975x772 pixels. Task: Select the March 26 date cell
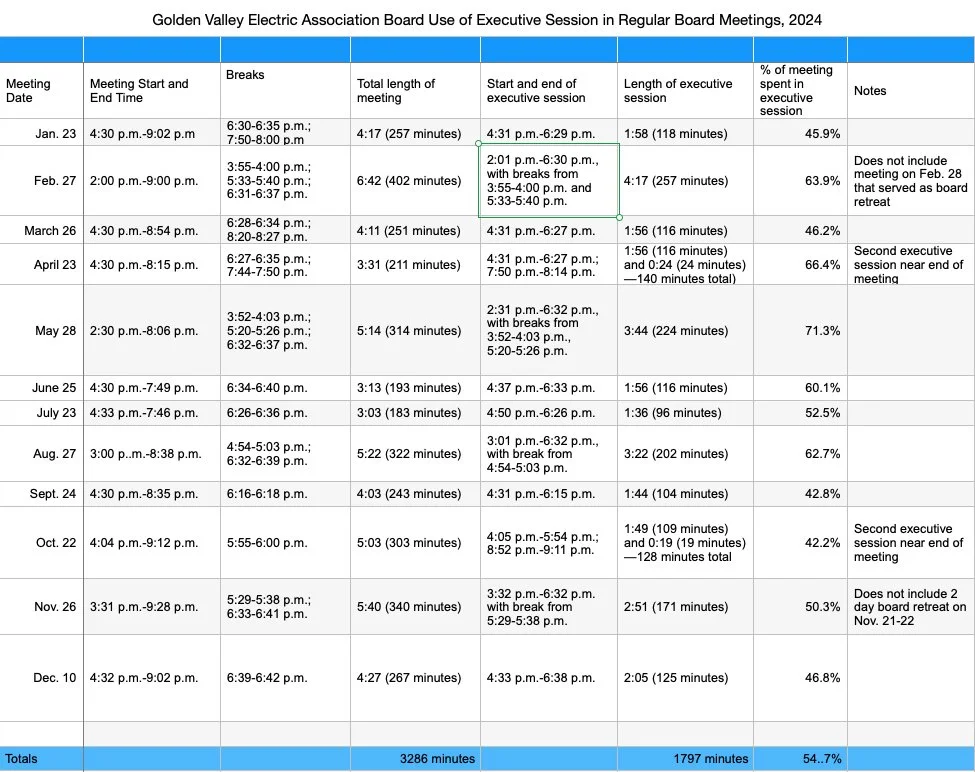[42, 231]
